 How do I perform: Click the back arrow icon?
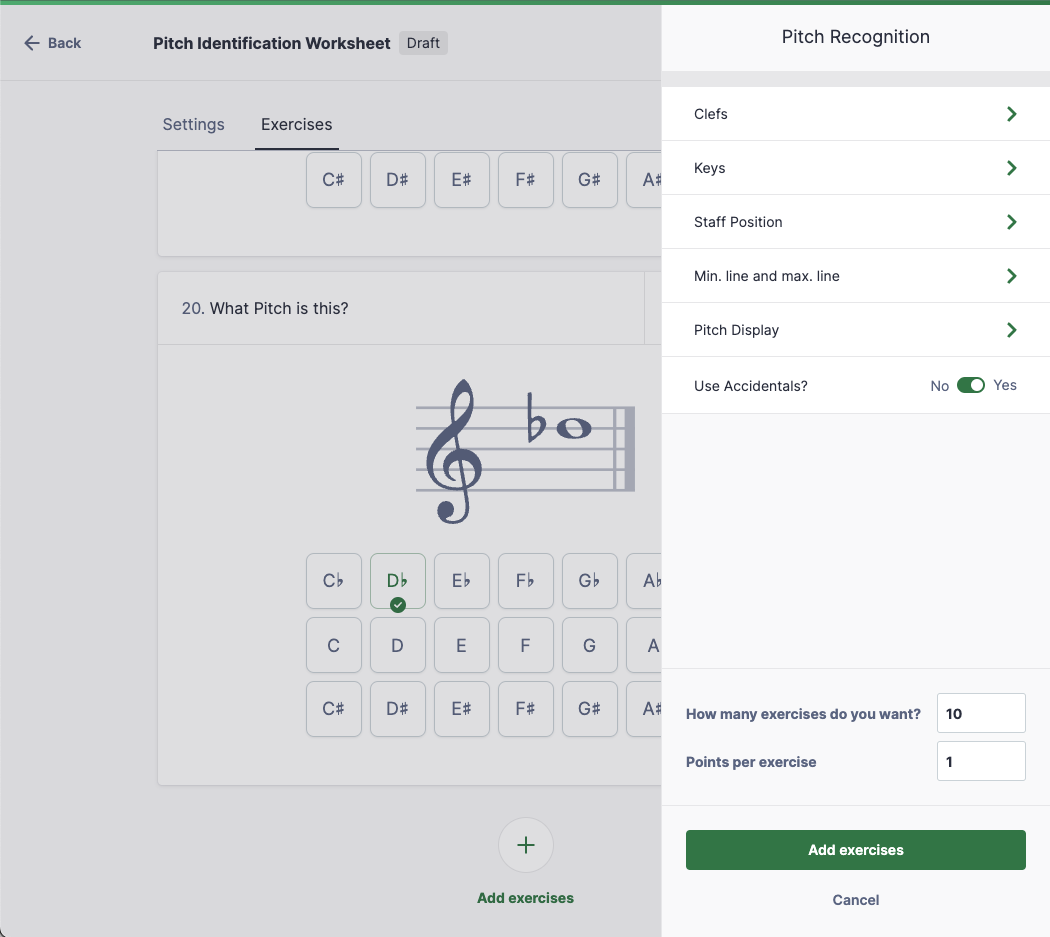29,43
